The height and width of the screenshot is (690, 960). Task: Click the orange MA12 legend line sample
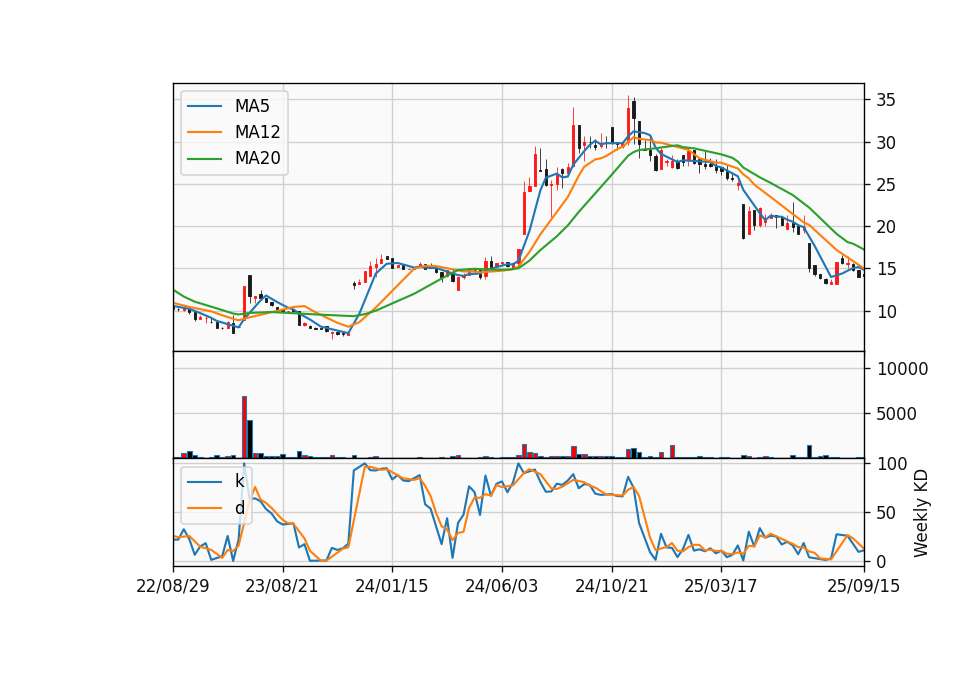point(204,132)
